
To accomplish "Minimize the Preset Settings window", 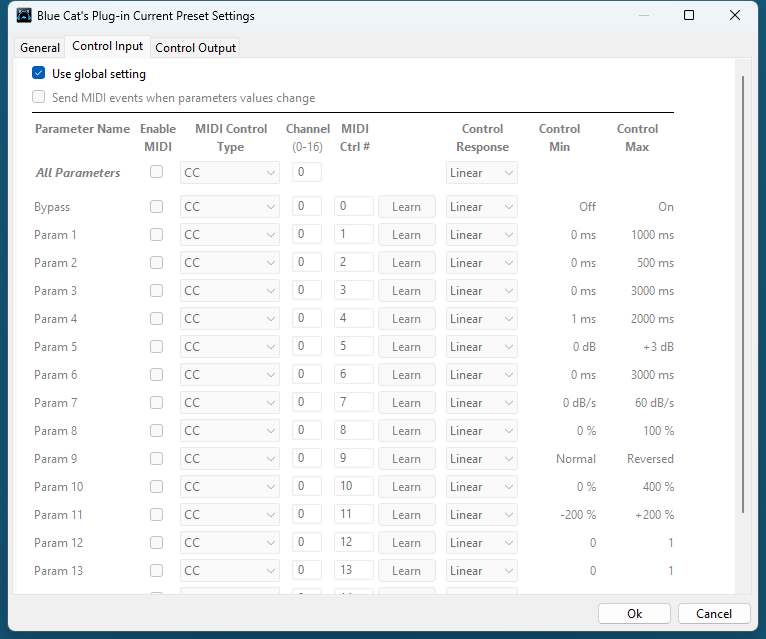I will 643,16.
